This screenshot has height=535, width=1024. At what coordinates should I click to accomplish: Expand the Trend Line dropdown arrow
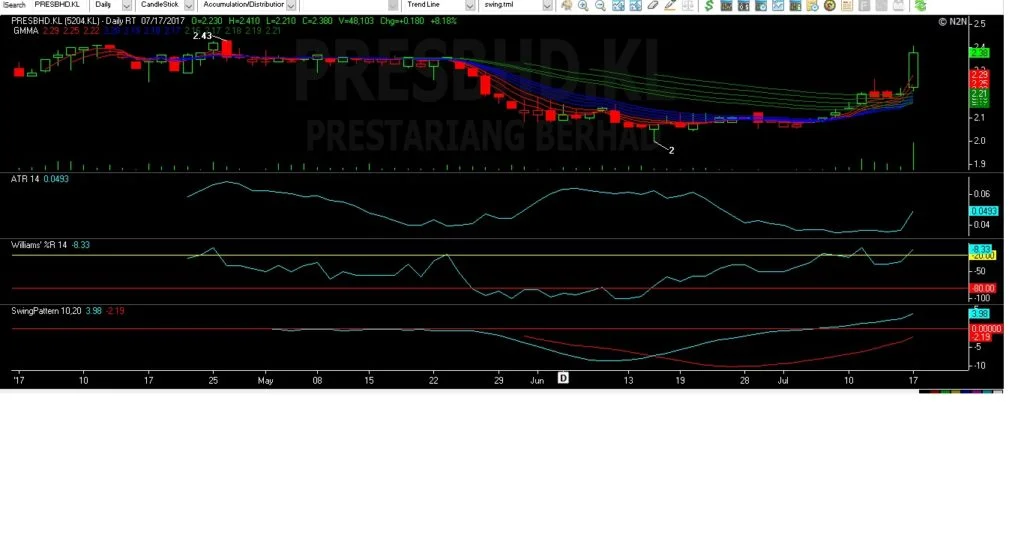click(x=470, y=5)
